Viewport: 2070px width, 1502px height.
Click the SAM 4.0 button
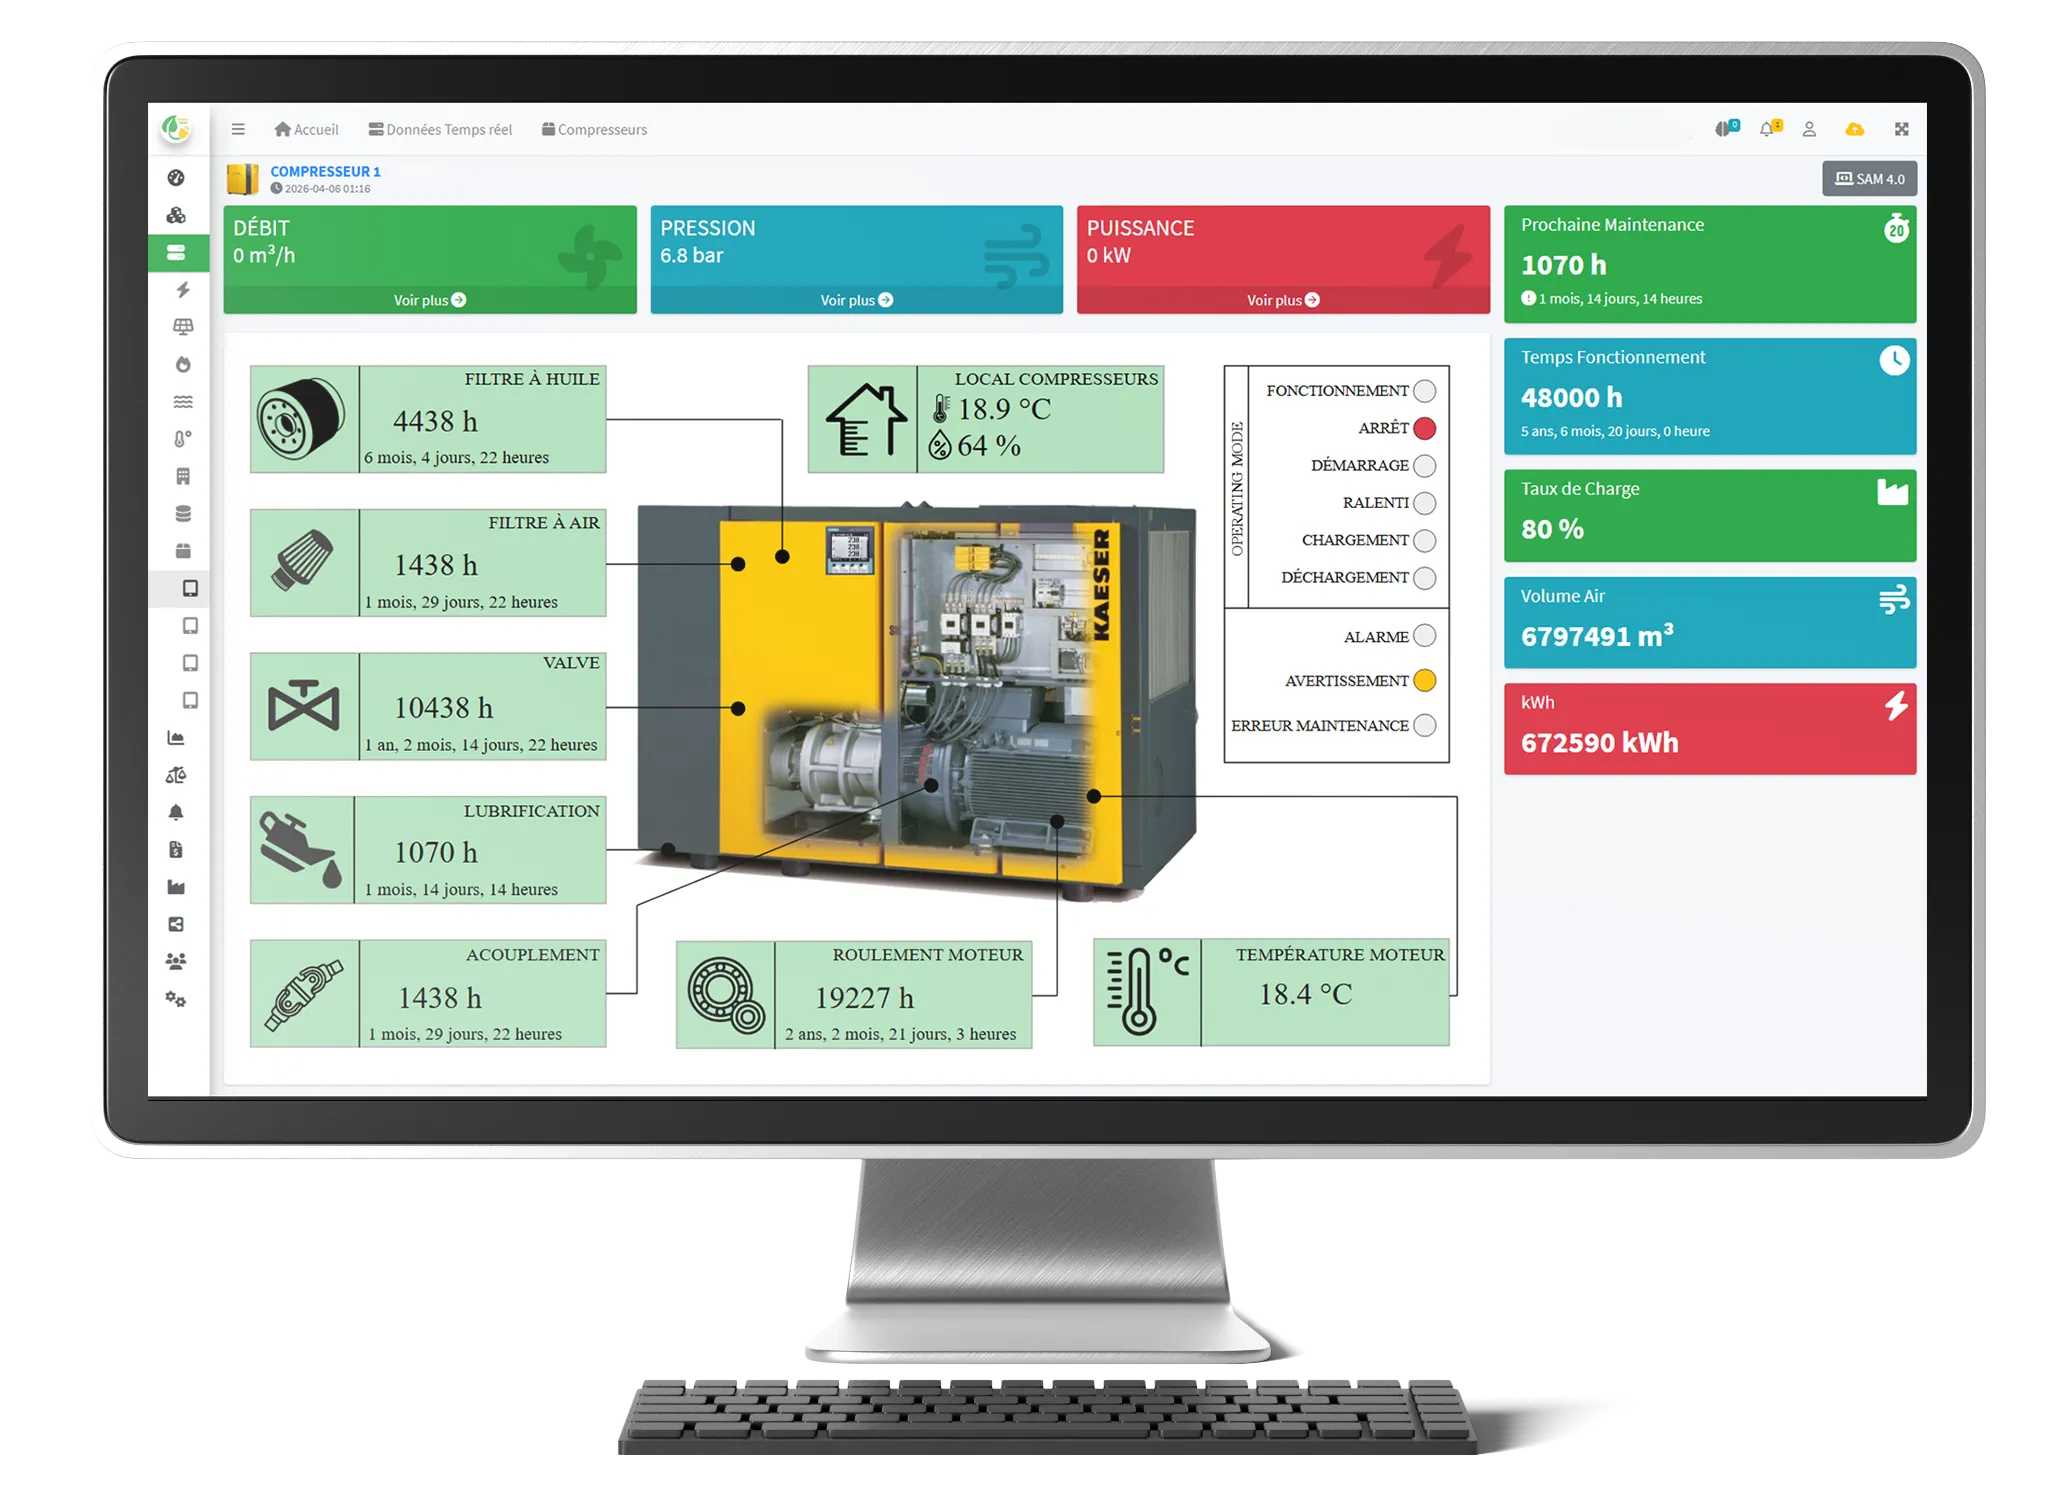pos(1869,179)
